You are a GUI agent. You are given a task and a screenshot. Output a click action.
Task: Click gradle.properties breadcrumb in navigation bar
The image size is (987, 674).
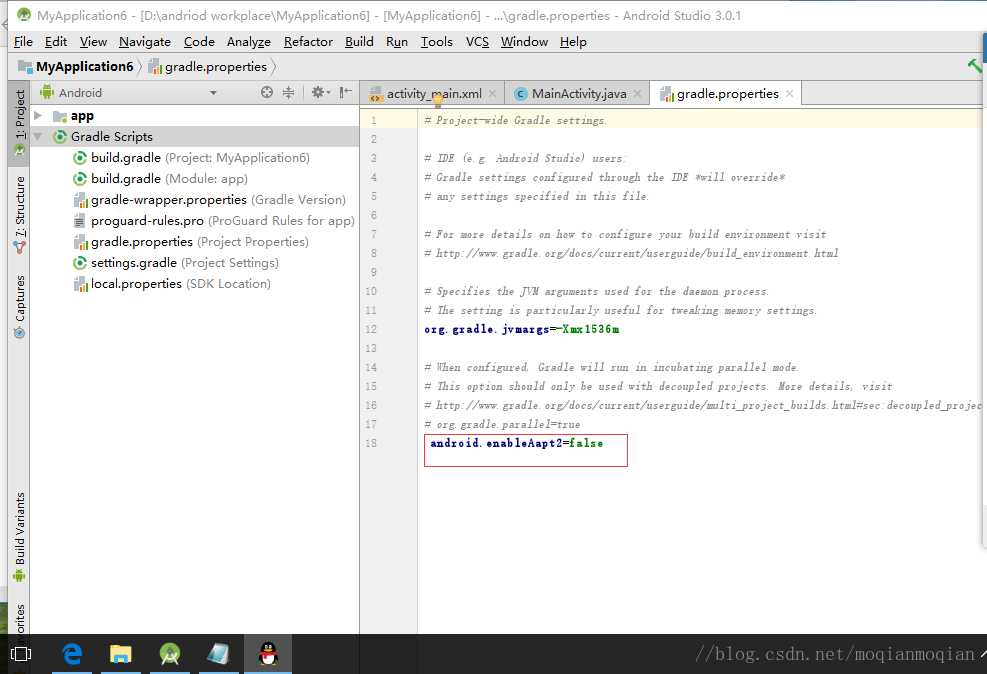208,67
